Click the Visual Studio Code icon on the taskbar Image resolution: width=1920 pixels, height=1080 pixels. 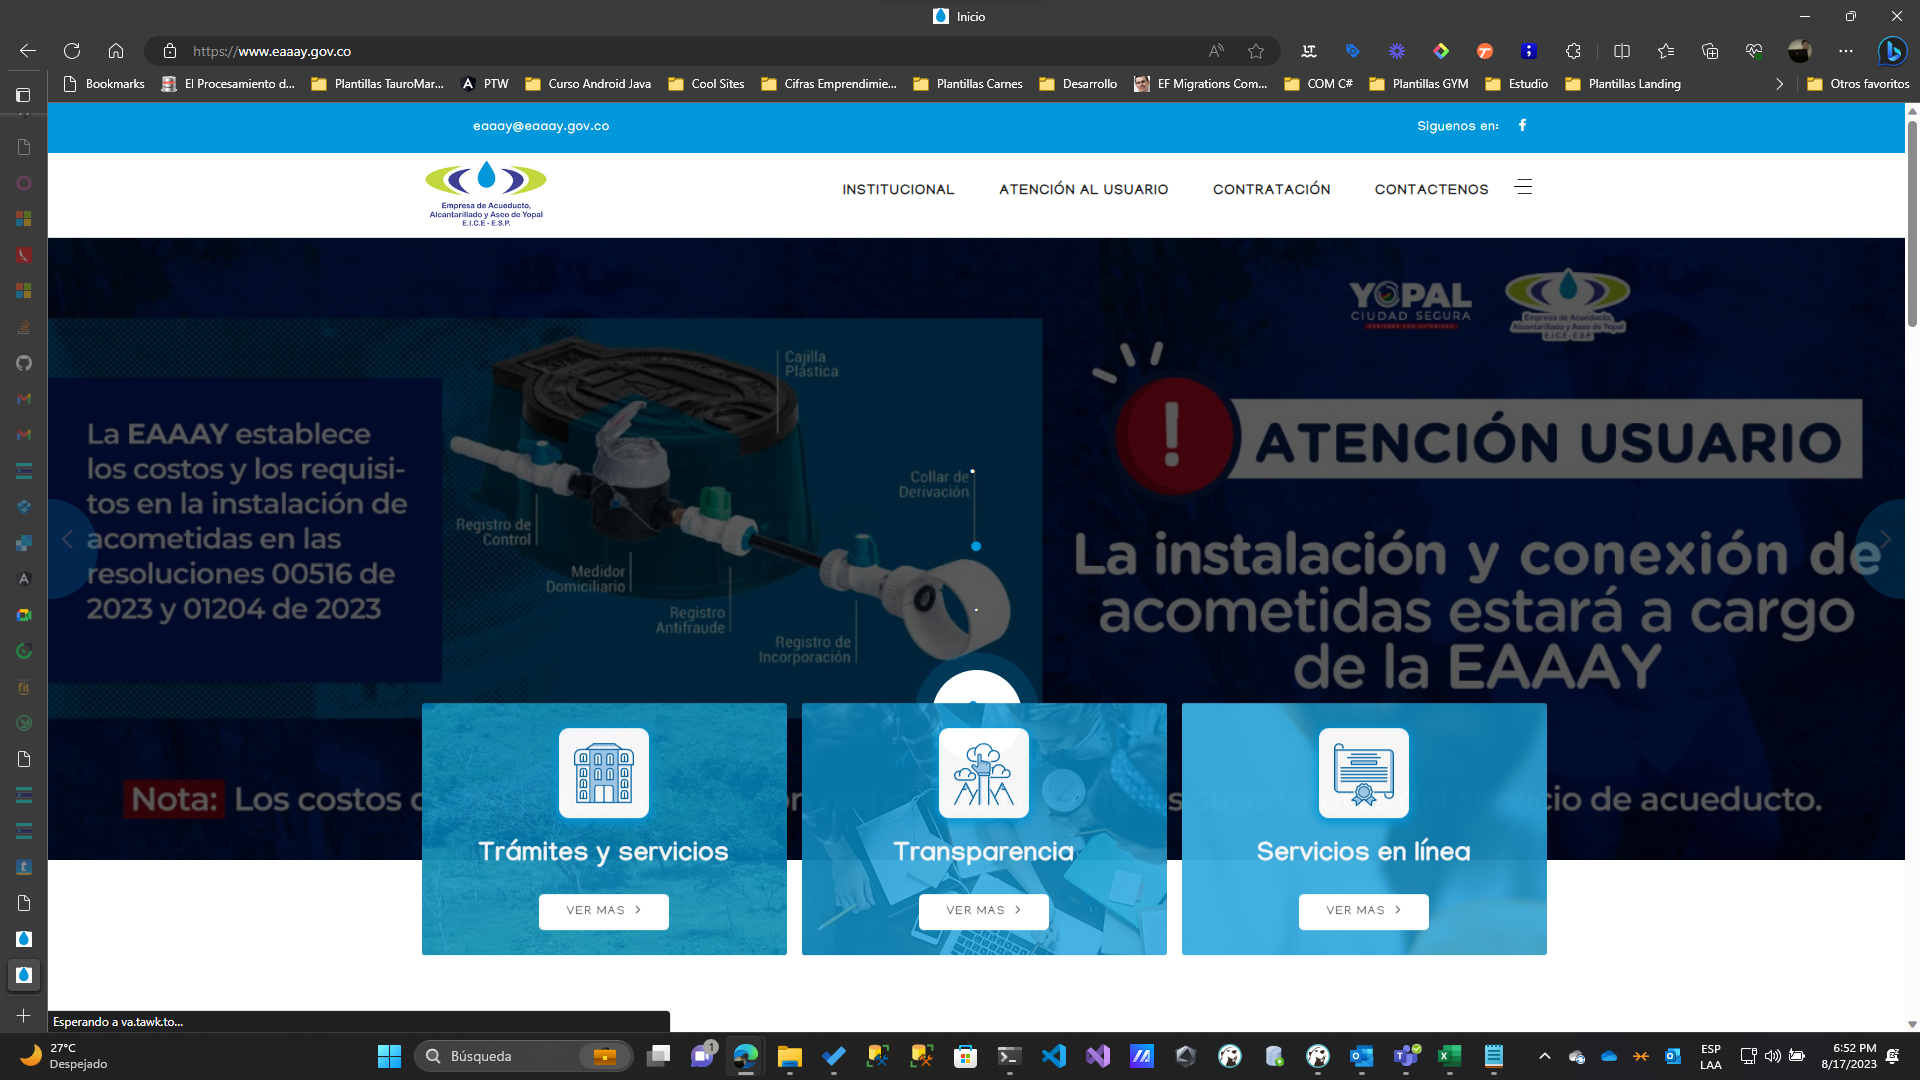click(x=1054, y=1056)
